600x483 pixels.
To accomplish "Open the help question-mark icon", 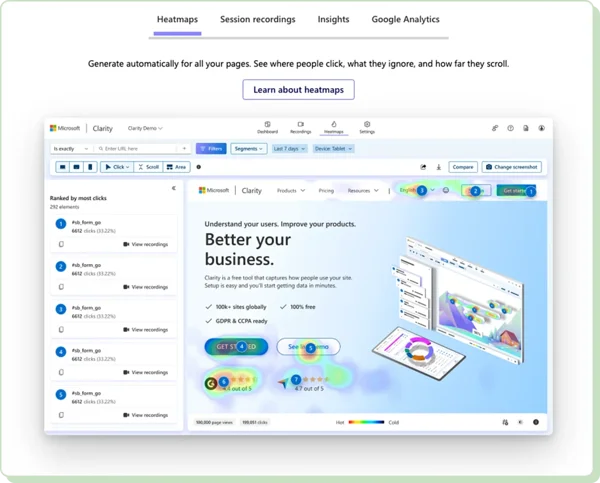I will point(510,128).
